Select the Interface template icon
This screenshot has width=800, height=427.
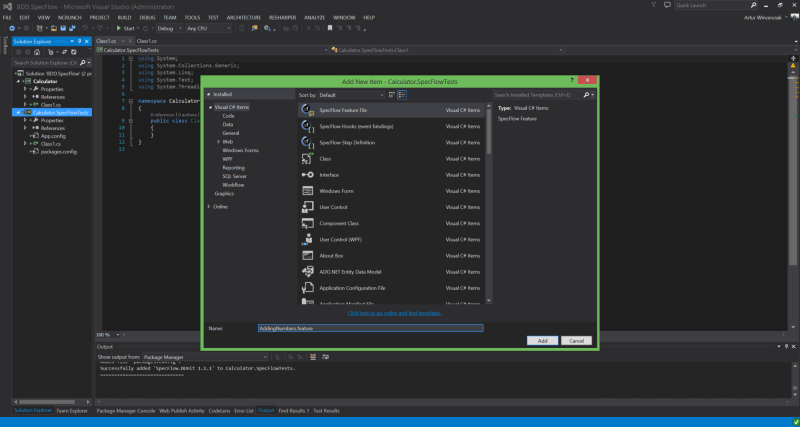pos(308,174)
